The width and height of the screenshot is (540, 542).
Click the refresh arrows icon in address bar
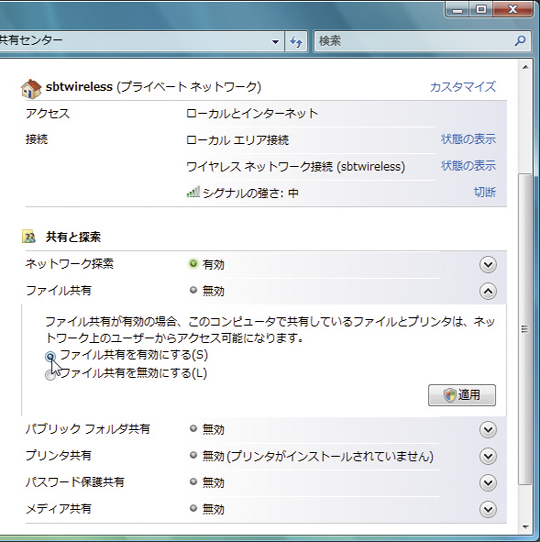click(296, 42)
